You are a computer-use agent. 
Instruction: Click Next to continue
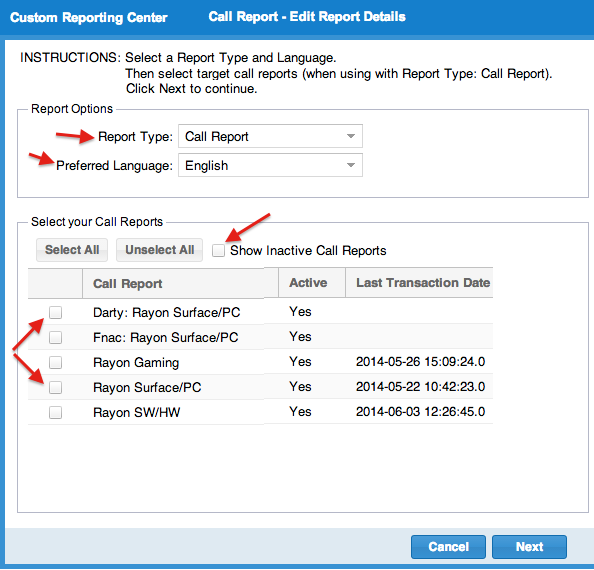[529, 547]
